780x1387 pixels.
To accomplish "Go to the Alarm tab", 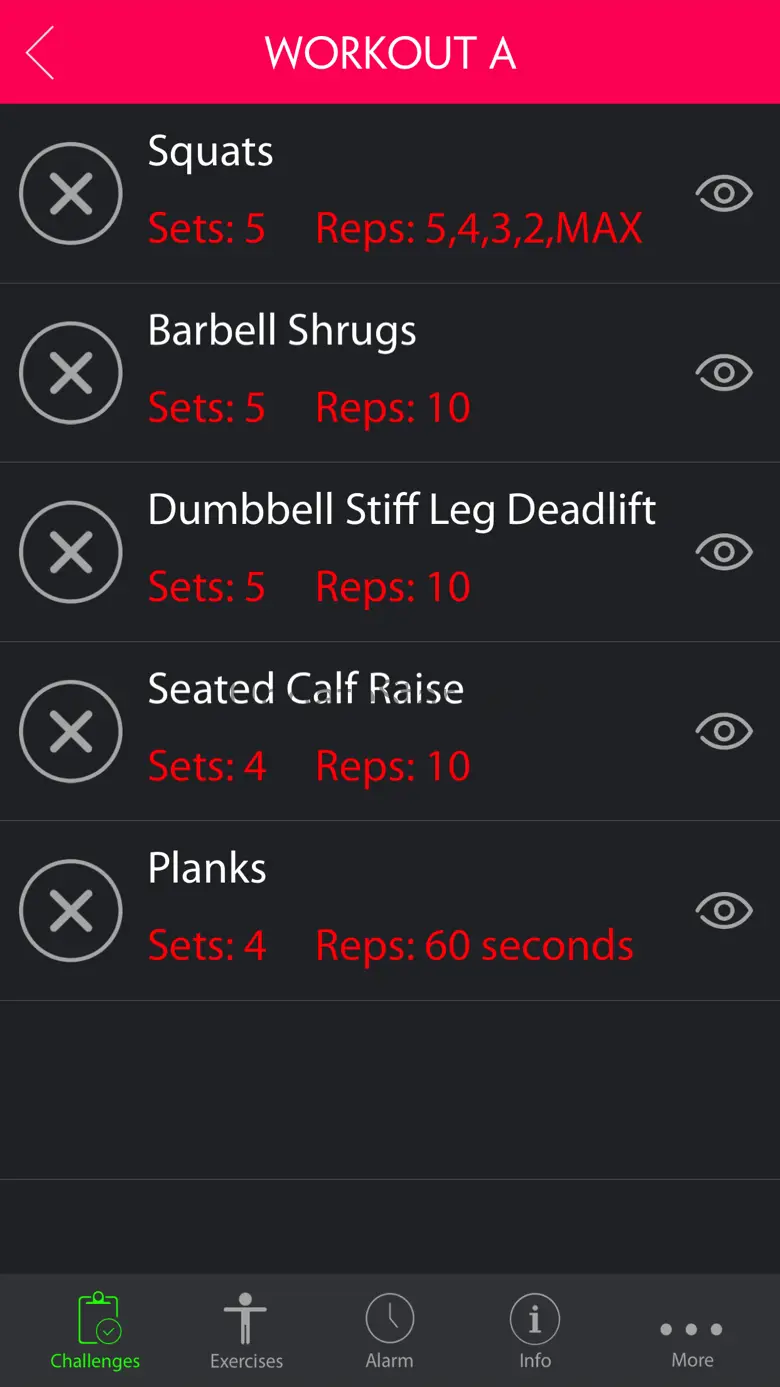I will point(389,1331).
